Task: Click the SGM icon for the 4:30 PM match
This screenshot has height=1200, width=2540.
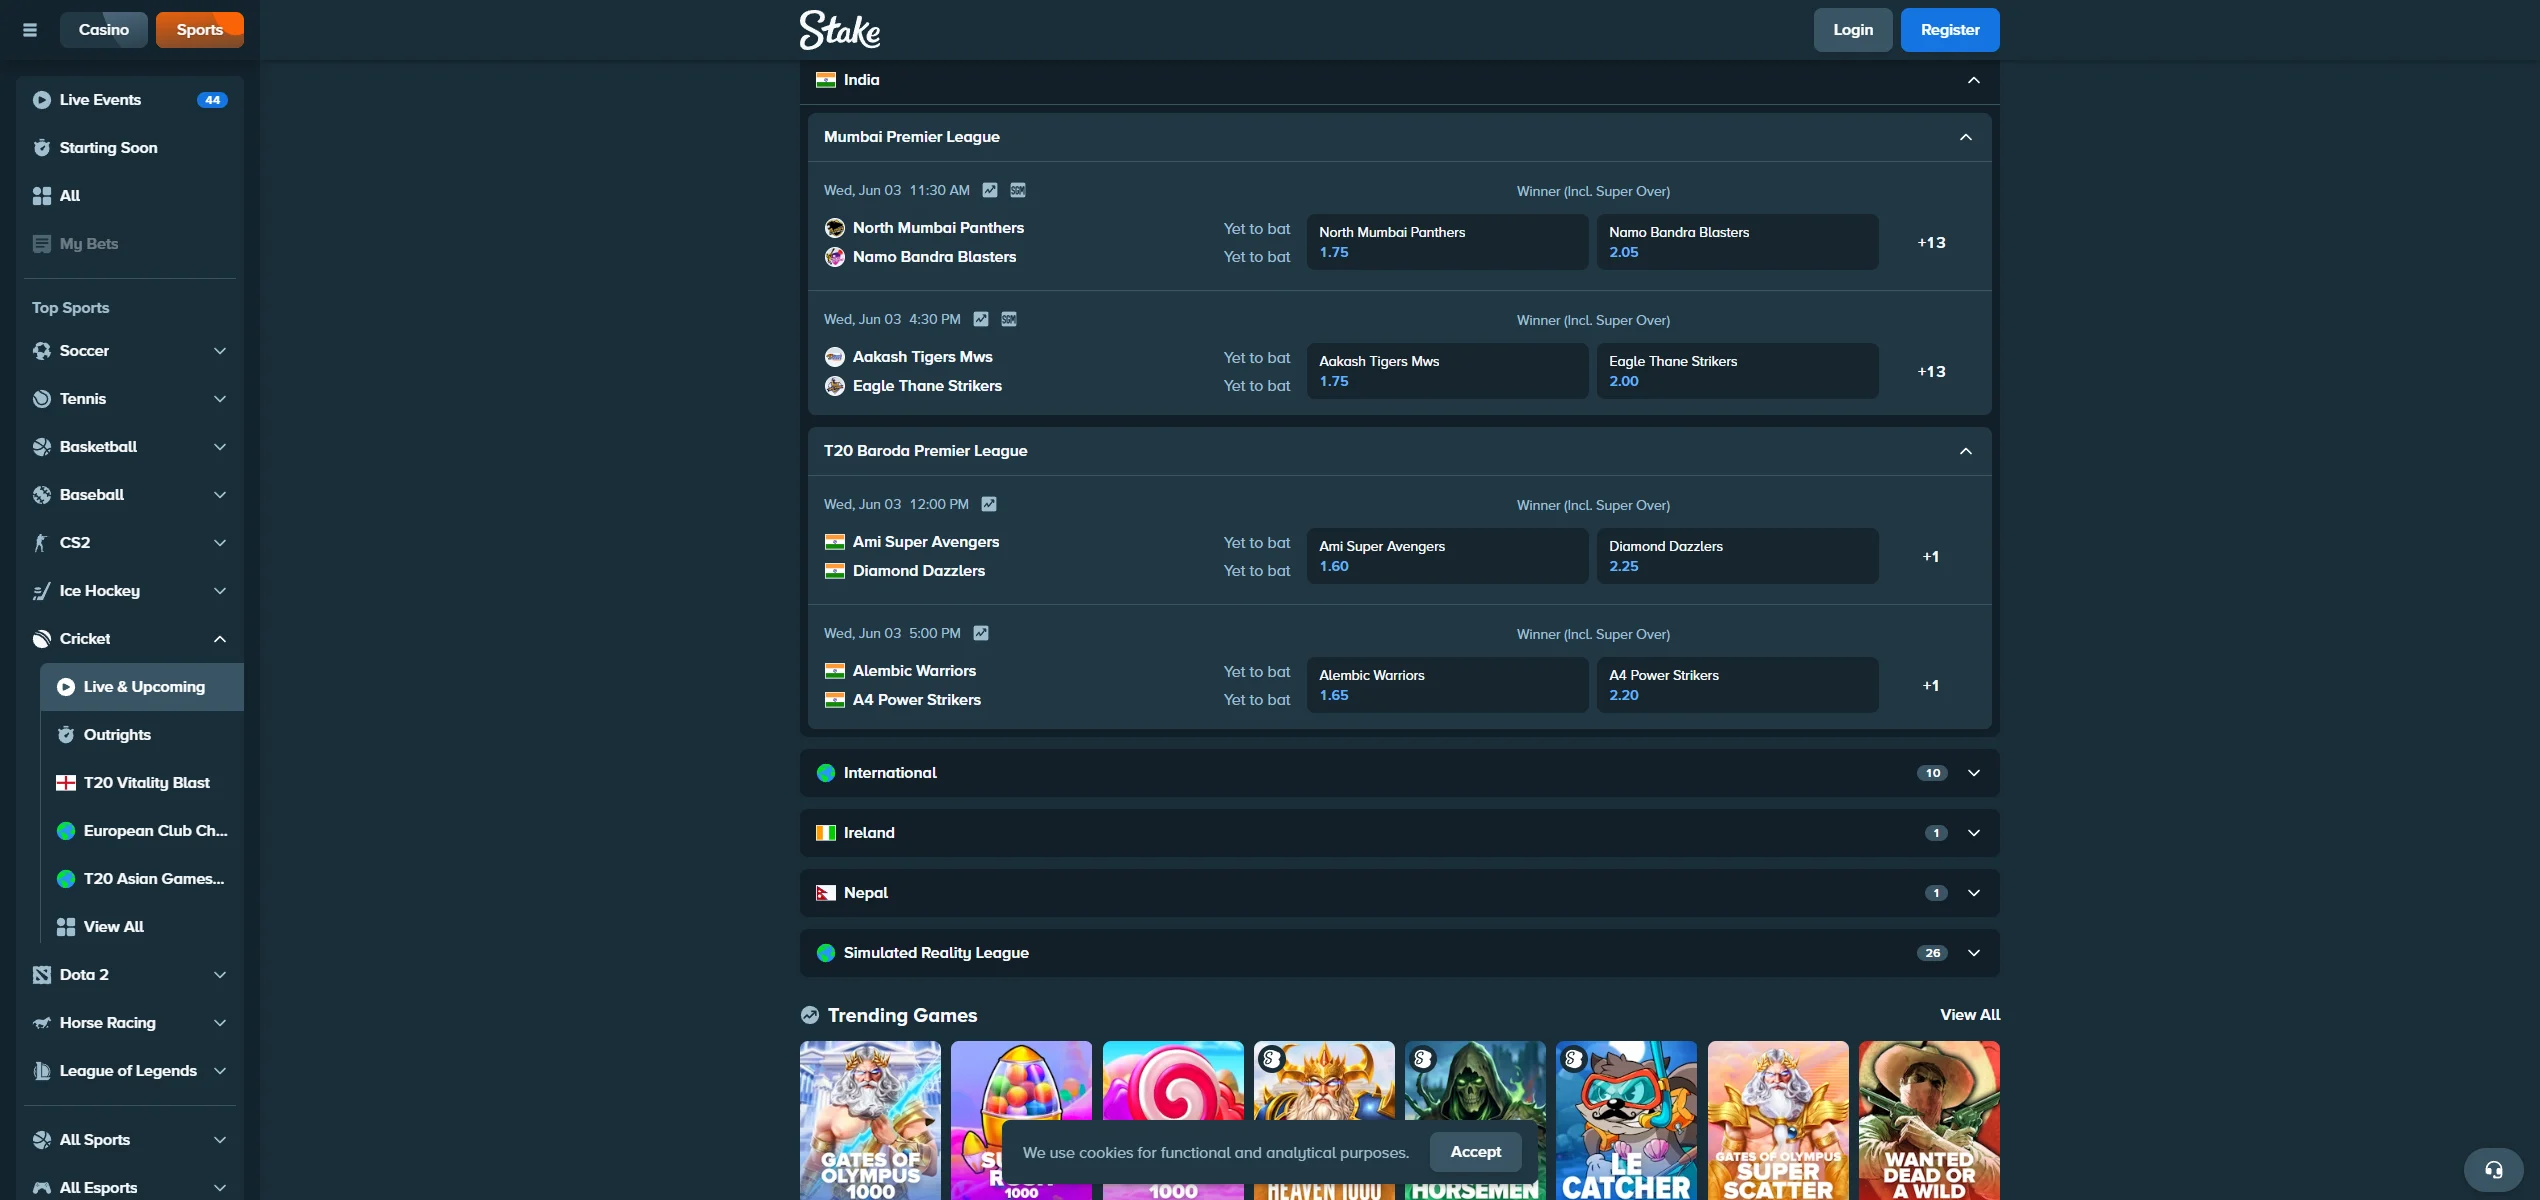Action: [1009, 319]
